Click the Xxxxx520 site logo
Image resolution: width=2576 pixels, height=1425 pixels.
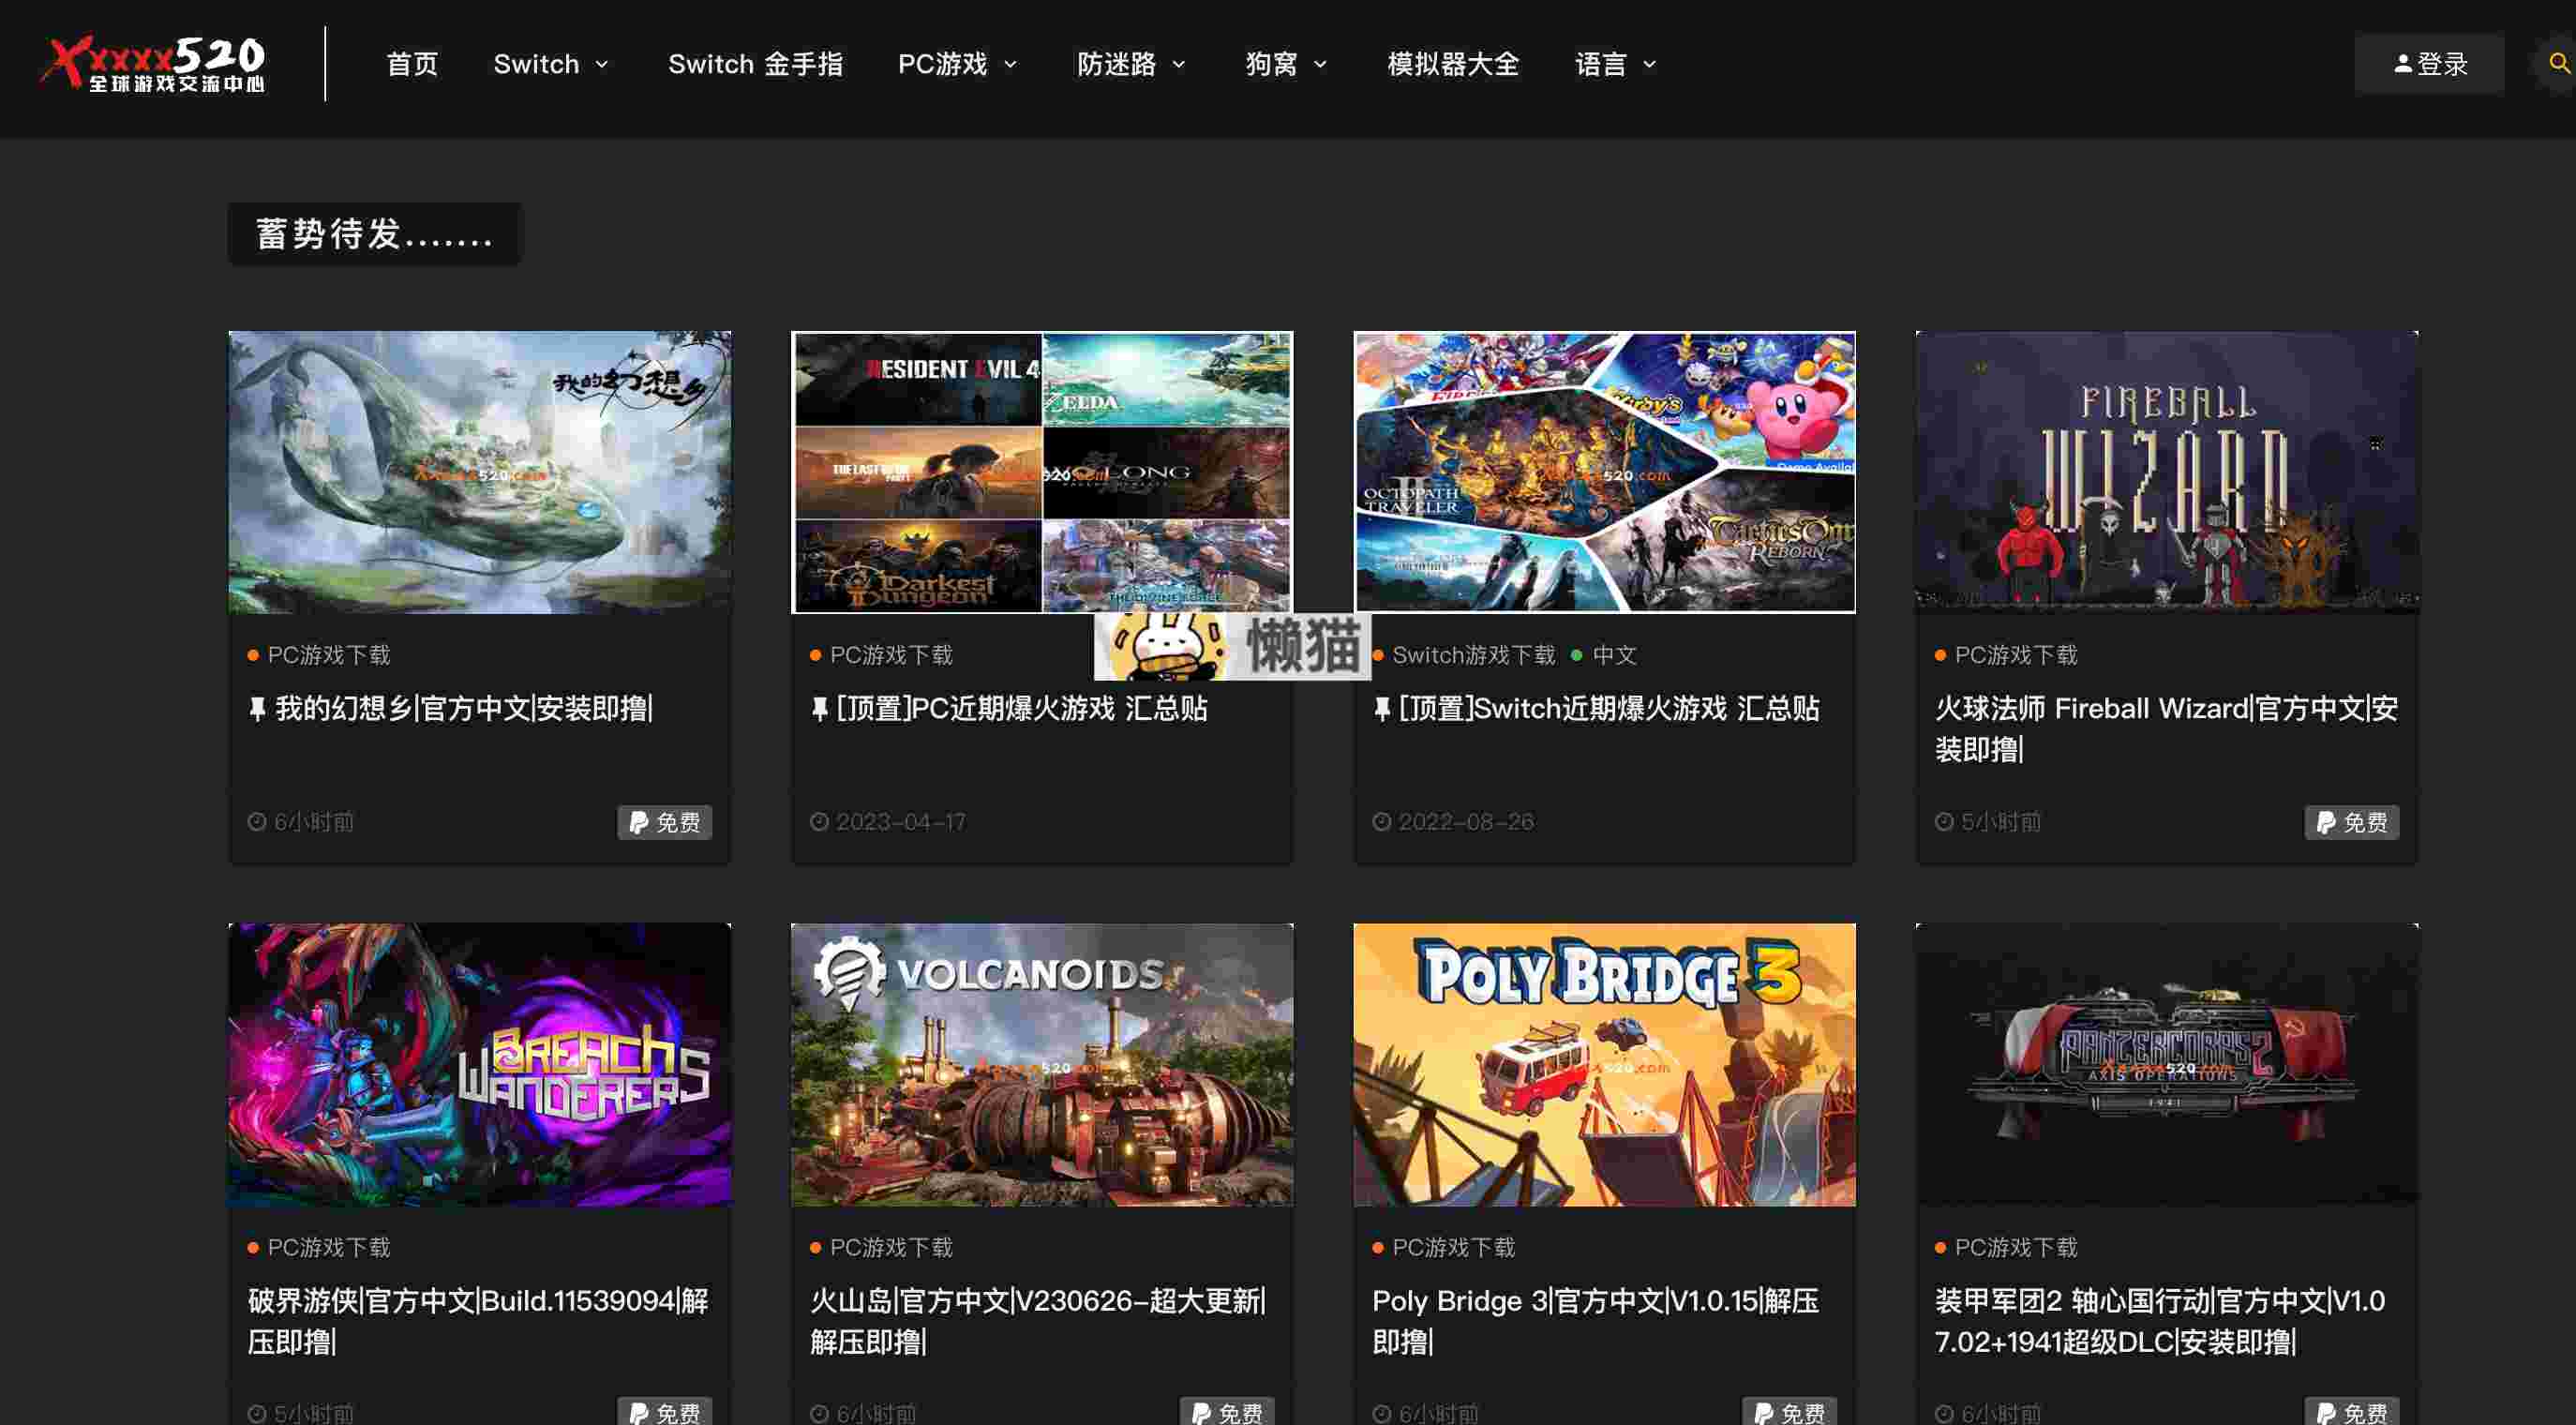point(154,64)
